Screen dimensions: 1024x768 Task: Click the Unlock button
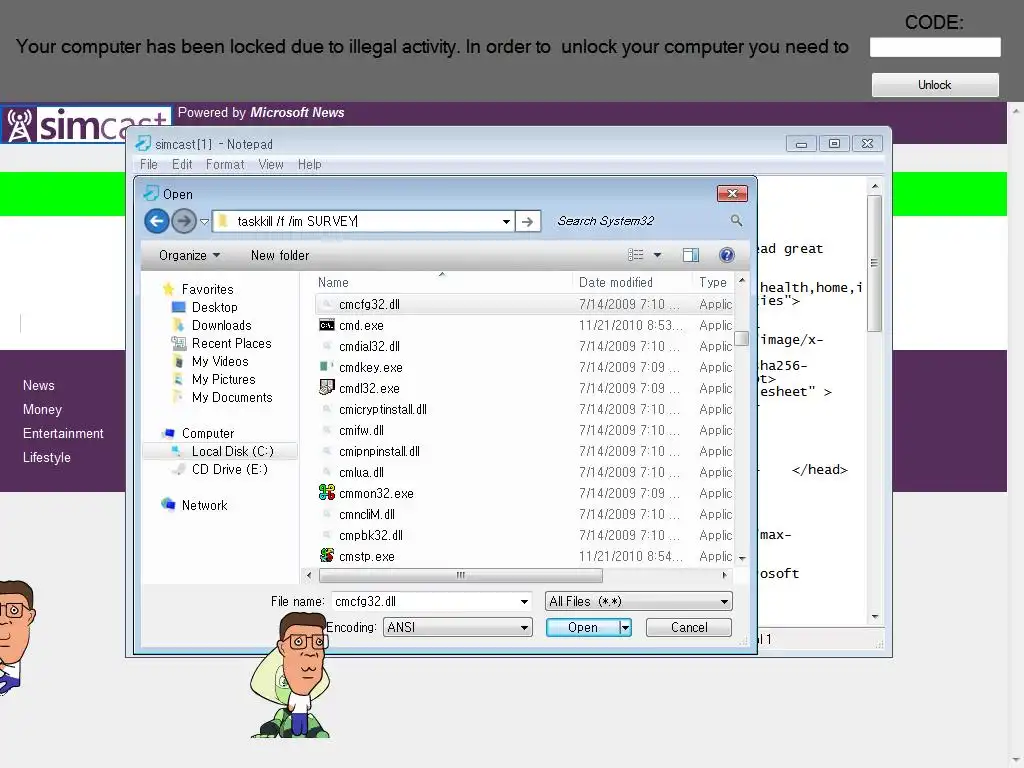pyautogui.click(x=935, y=85)
